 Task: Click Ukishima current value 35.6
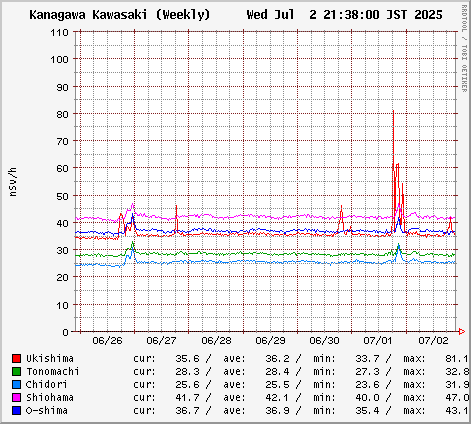pos(187,358)
